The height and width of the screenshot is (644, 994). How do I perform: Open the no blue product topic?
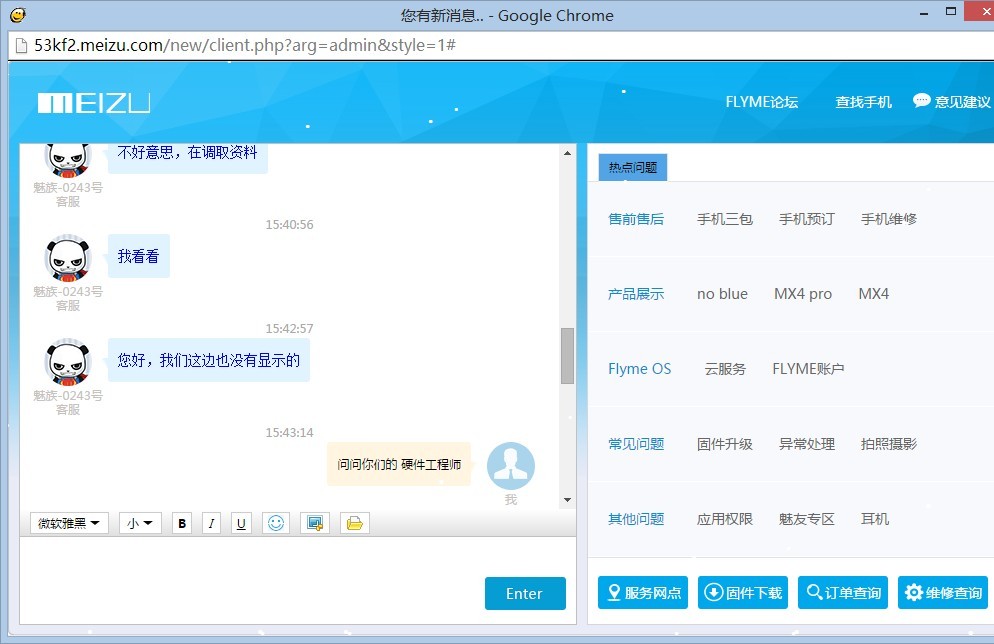(x=722, y=294)
